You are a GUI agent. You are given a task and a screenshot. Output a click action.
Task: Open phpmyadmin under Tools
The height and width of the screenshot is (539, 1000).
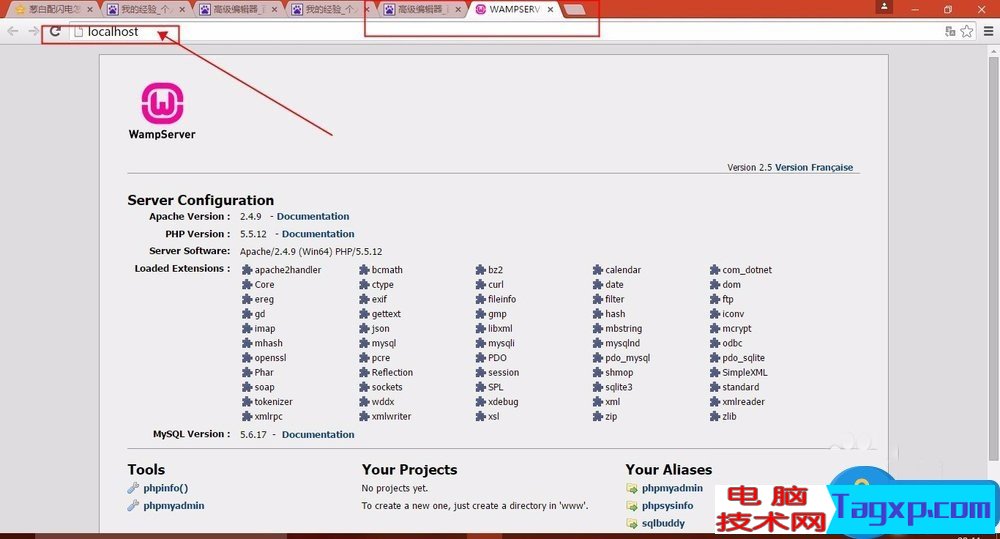[x=173, y=505]
